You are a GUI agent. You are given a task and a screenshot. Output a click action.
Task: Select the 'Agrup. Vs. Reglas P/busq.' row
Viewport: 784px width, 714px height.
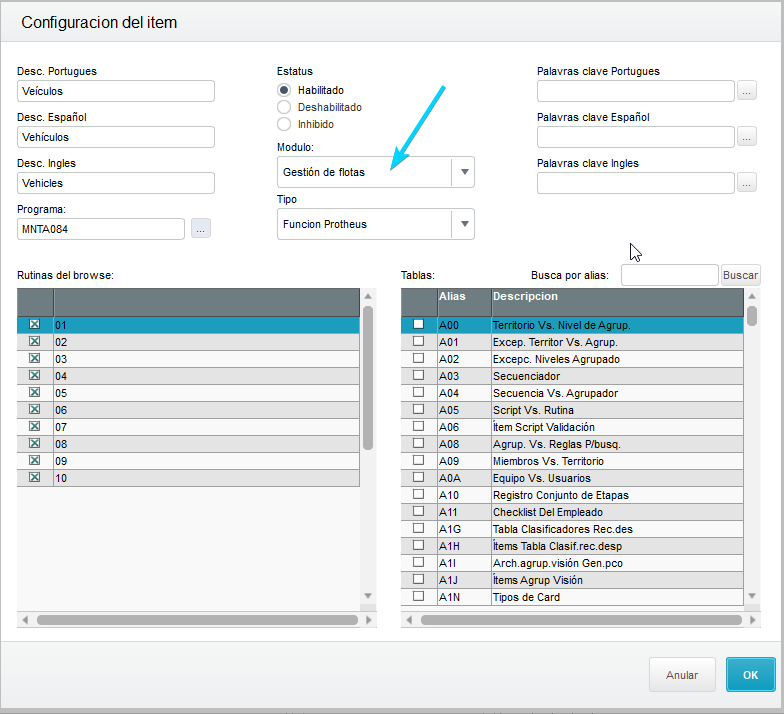coord(572,444)
